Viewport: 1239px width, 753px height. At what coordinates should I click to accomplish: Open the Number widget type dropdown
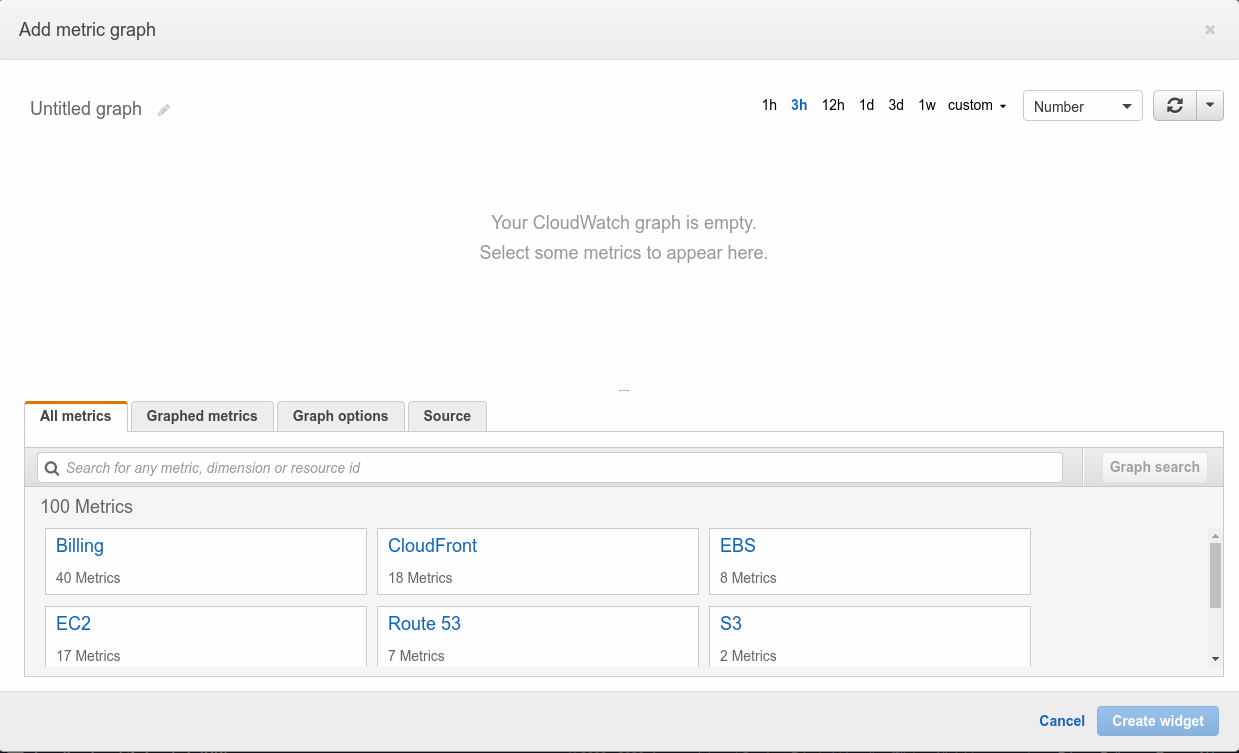pyautogui.click(x=1083, y=106)
